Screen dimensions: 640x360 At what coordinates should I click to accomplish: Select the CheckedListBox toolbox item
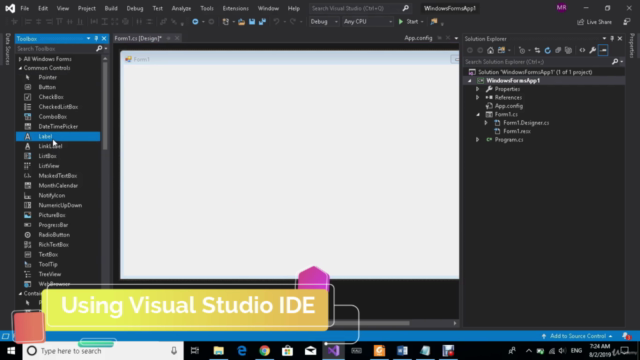58,107
